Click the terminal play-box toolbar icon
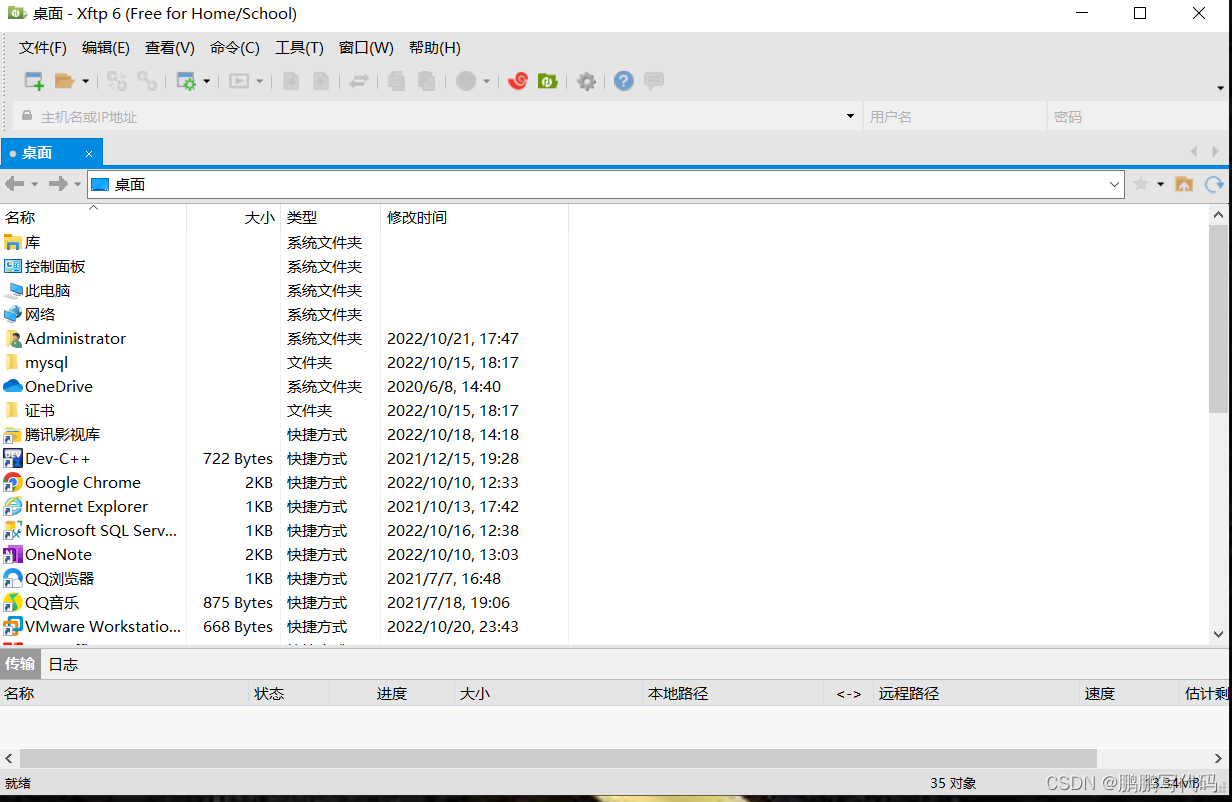1232x802 pixels. [239, 81]
